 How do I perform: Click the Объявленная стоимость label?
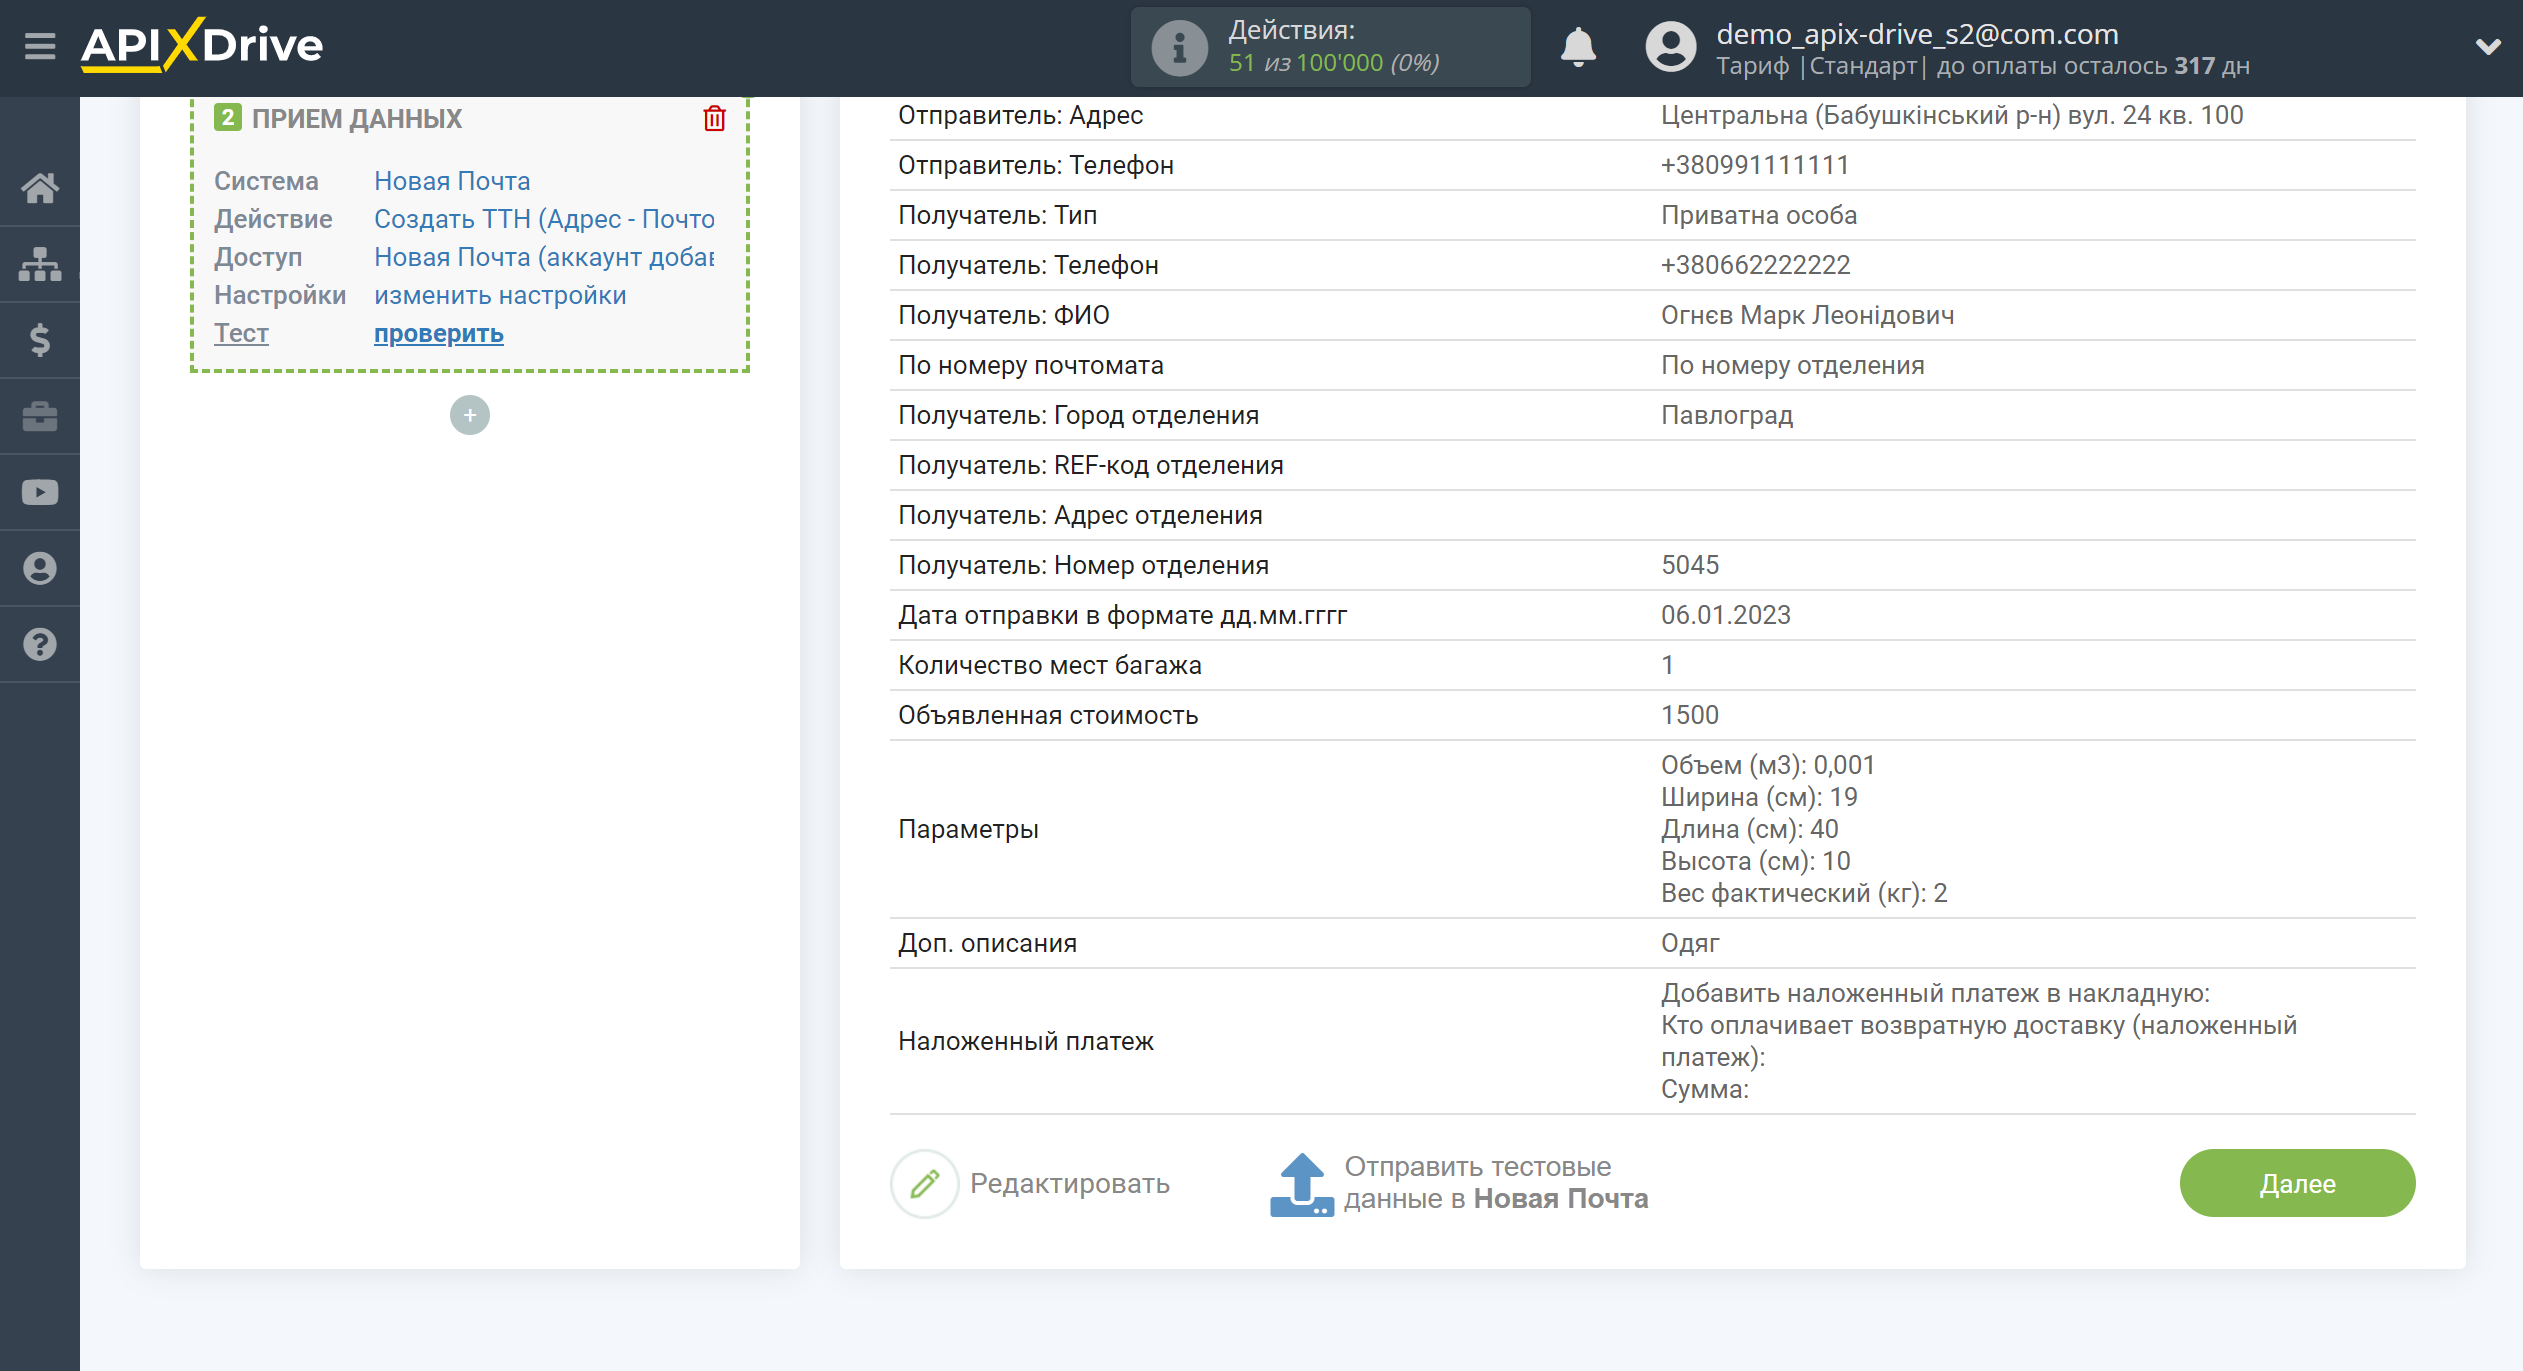[x=1048, y=715]
